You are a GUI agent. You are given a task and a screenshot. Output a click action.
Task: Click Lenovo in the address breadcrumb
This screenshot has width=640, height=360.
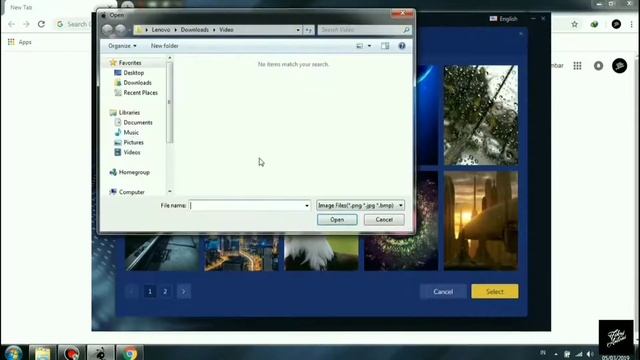pos(161,30)
